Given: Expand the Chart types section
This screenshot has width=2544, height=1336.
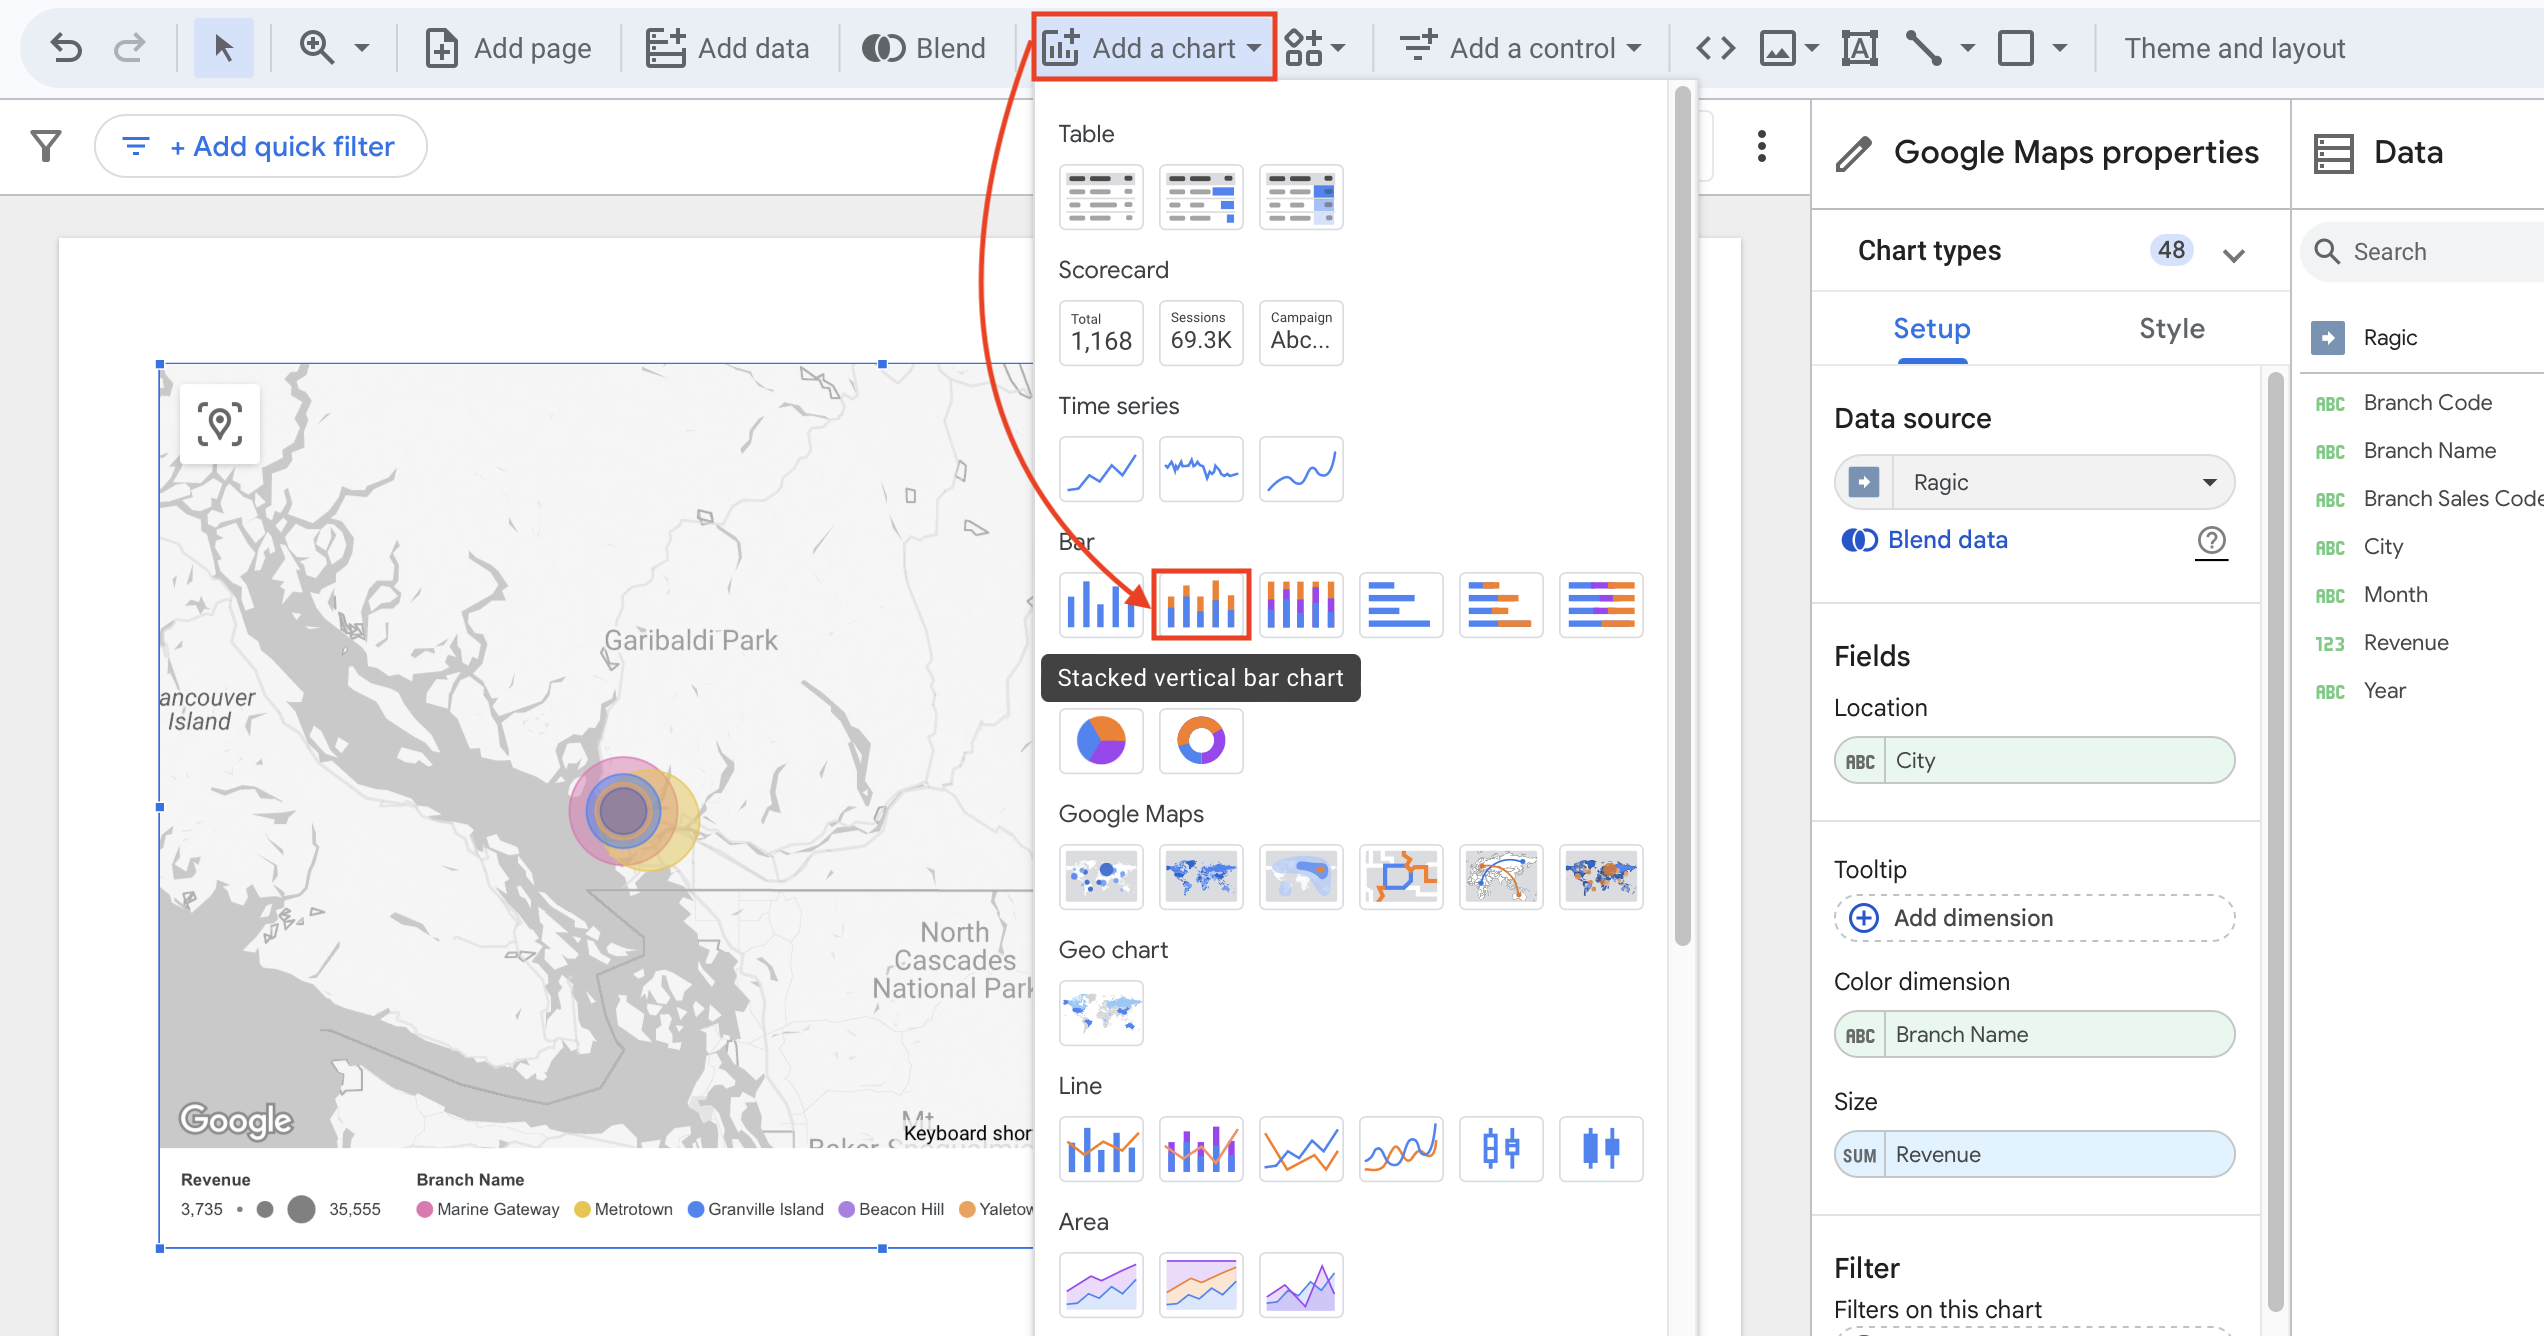Looking at the screenshot, I should [x=2234, y=254].
